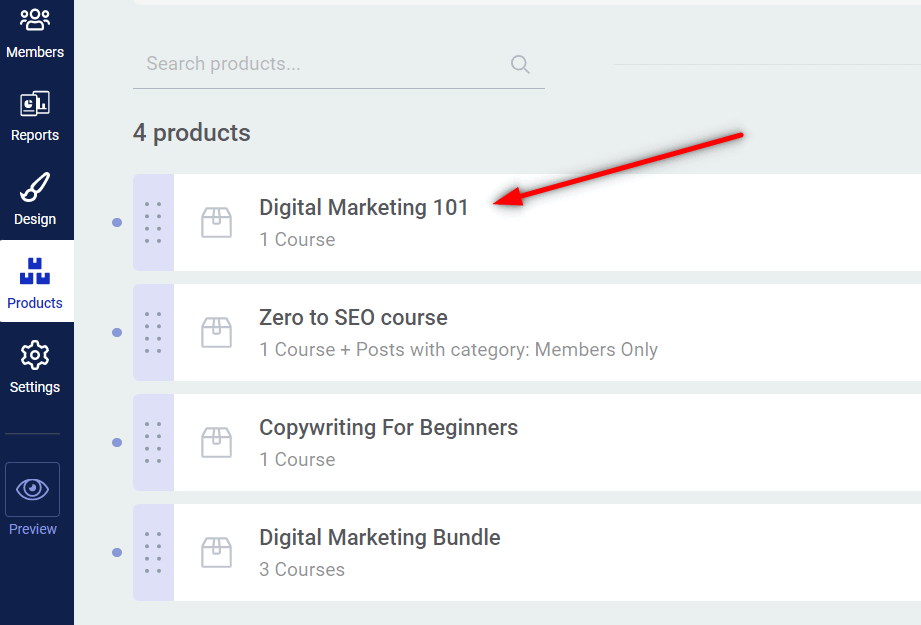Open the Reports sidebar icon
Viewport: 921px width, 625px height.
35,104
